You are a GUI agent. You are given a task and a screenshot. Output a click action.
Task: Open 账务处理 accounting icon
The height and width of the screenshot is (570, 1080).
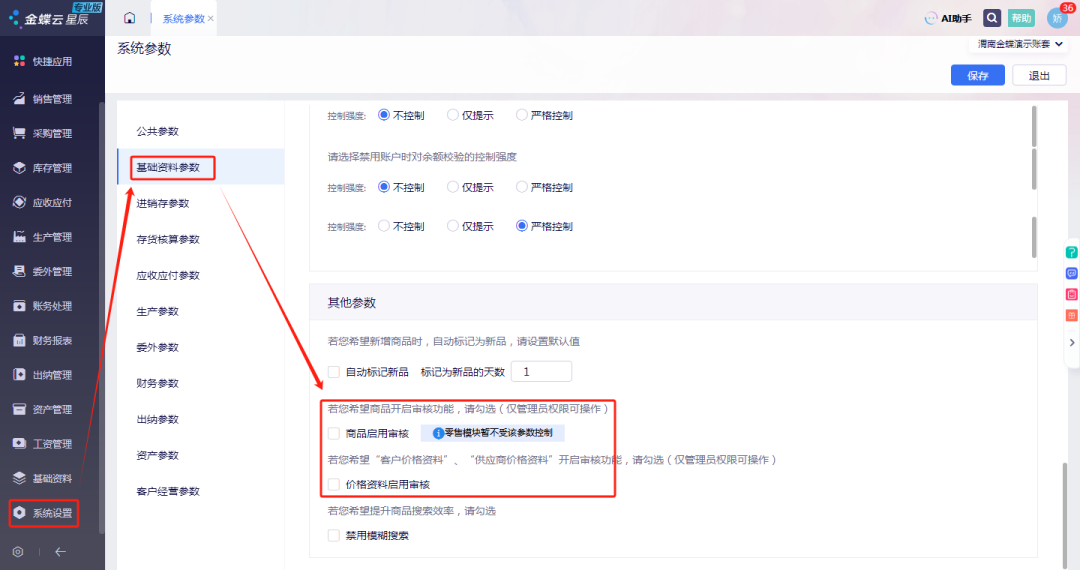(19, 306)
